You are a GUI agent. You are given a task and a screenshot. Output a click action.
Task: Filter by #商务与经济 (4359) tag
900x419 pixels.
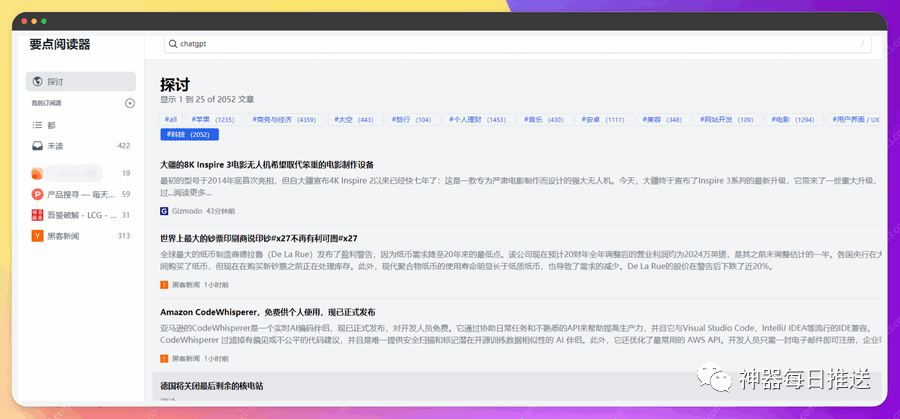[285, 119]
